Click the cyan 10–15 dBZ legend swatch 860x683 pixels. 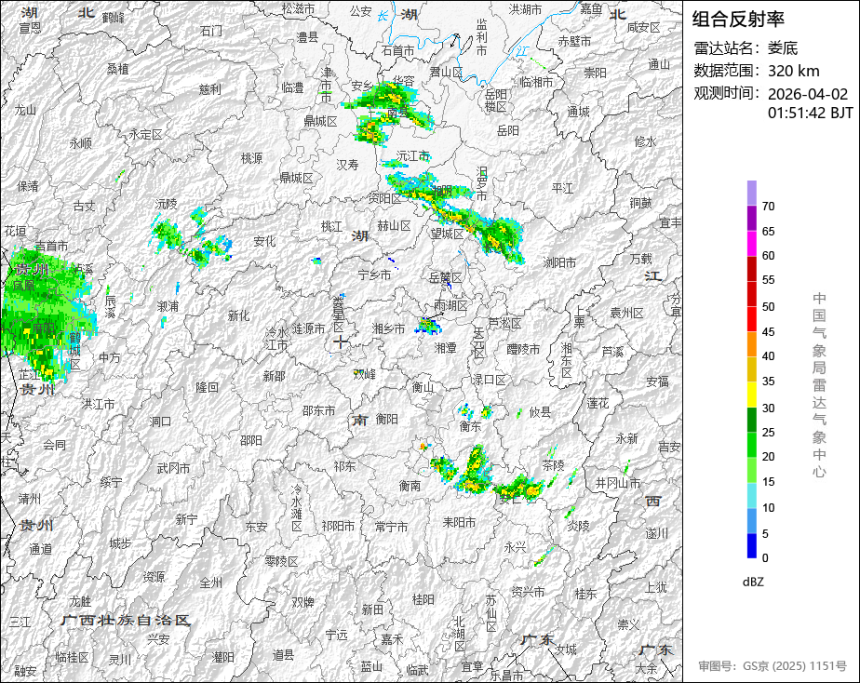click(x=751, y=495)
